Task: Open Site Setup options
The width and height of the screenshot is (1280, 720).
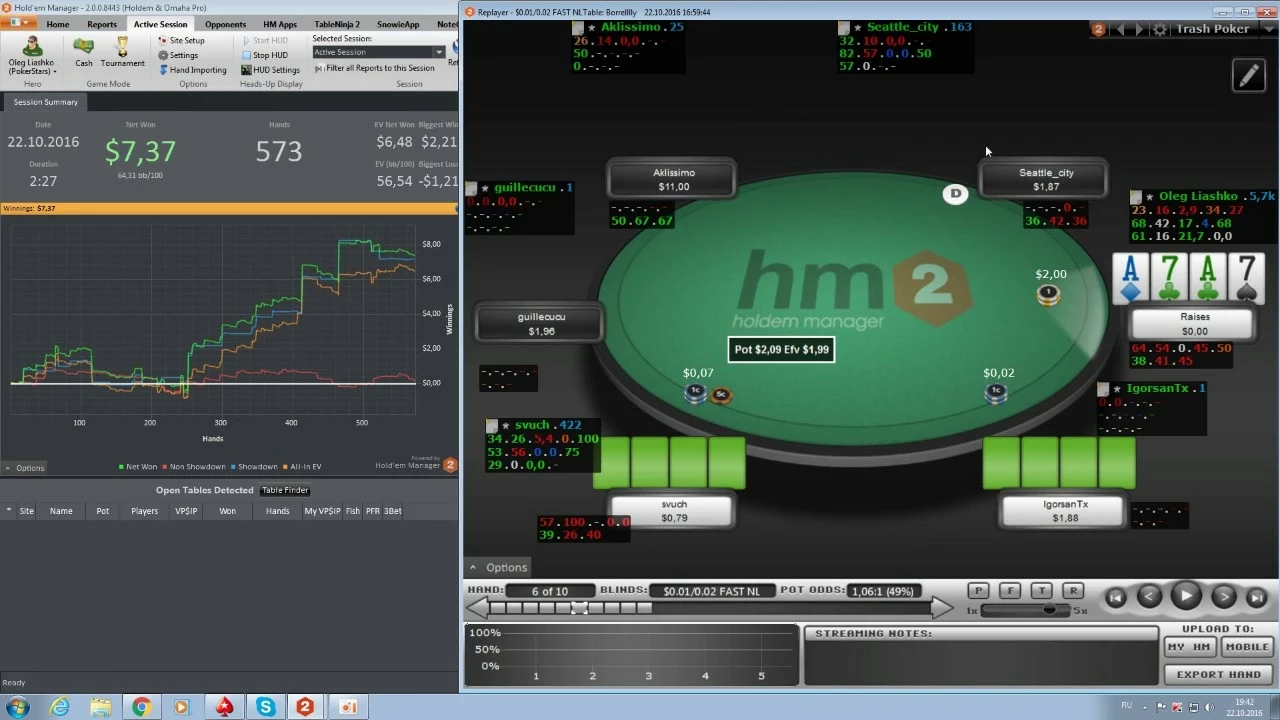Action: coord(181,41)
